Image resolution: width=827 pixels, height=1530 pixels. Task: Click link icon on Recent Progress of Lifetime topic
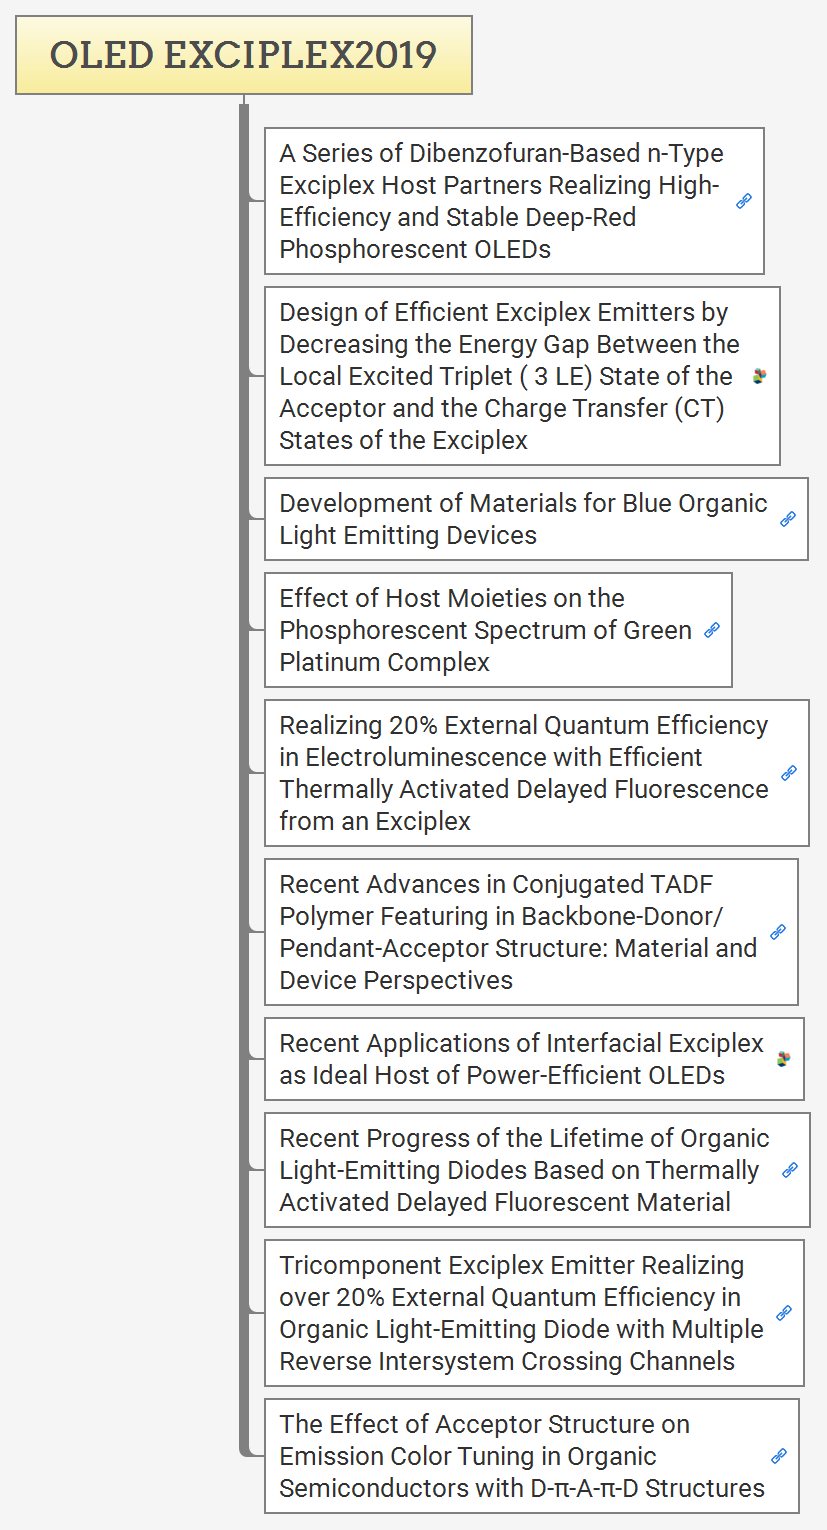click(x=790, y=1170)
